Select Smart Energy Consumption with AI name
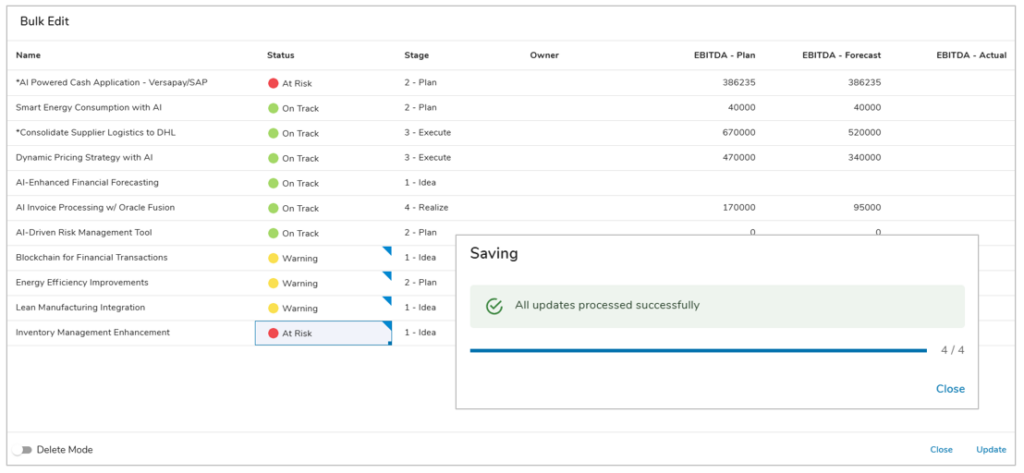The image size is (1024, 473). point(88,107)
